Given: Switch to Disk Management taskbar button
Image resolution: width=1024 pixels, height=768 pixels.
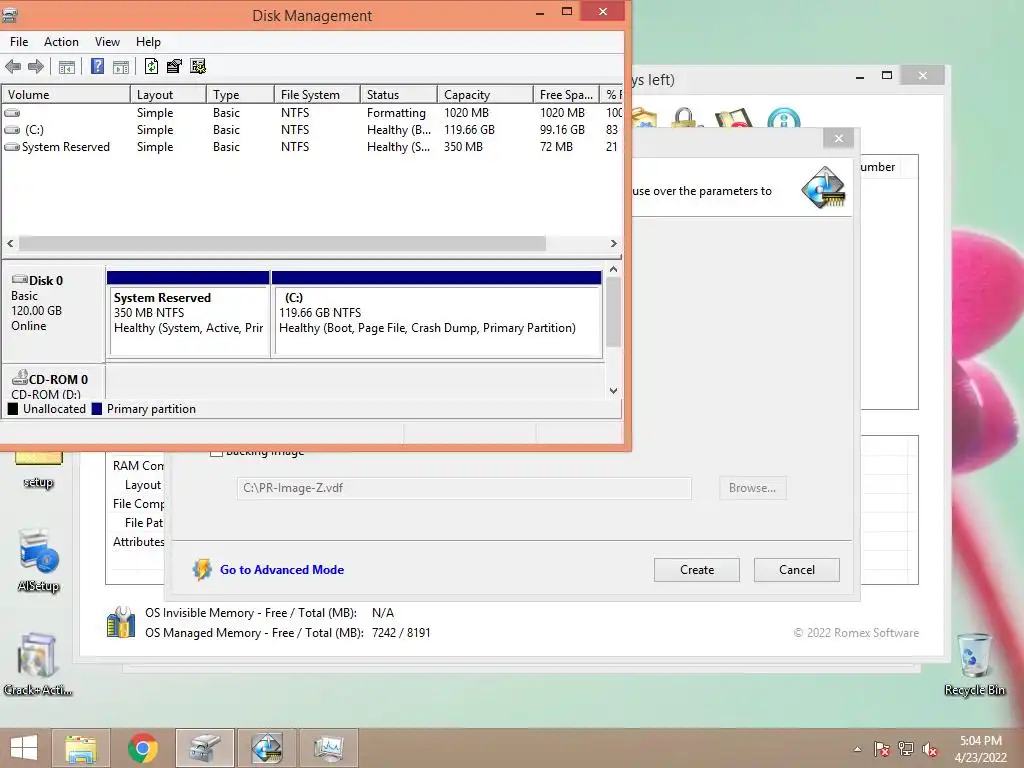Looking at the screenshot, I should [205, 748].
